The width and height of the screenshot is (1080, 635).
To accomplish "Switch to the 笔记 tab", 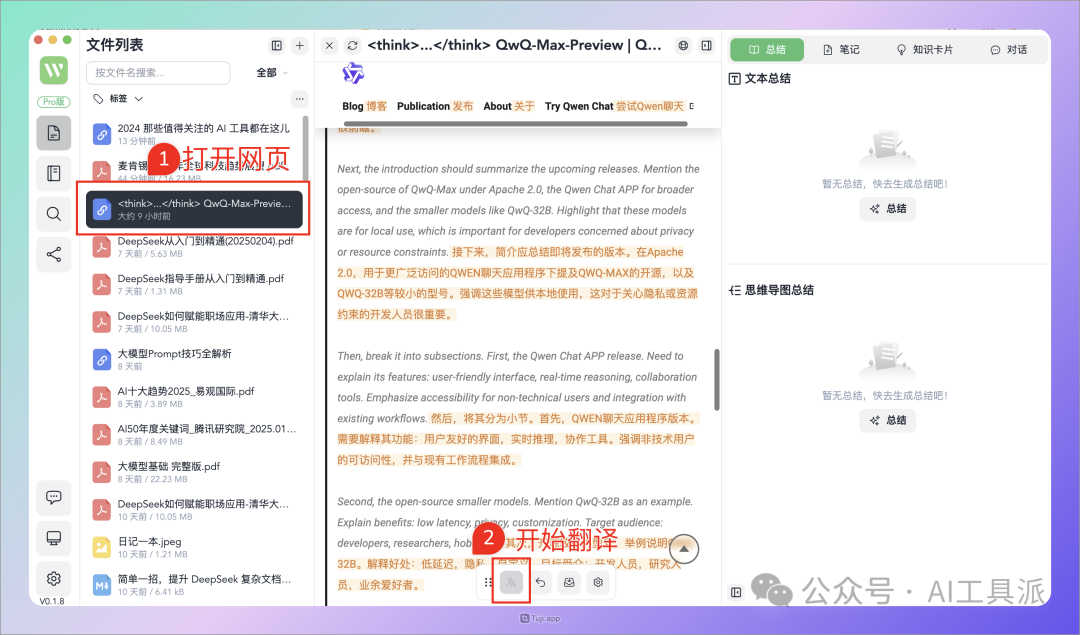I will [841, 50].
